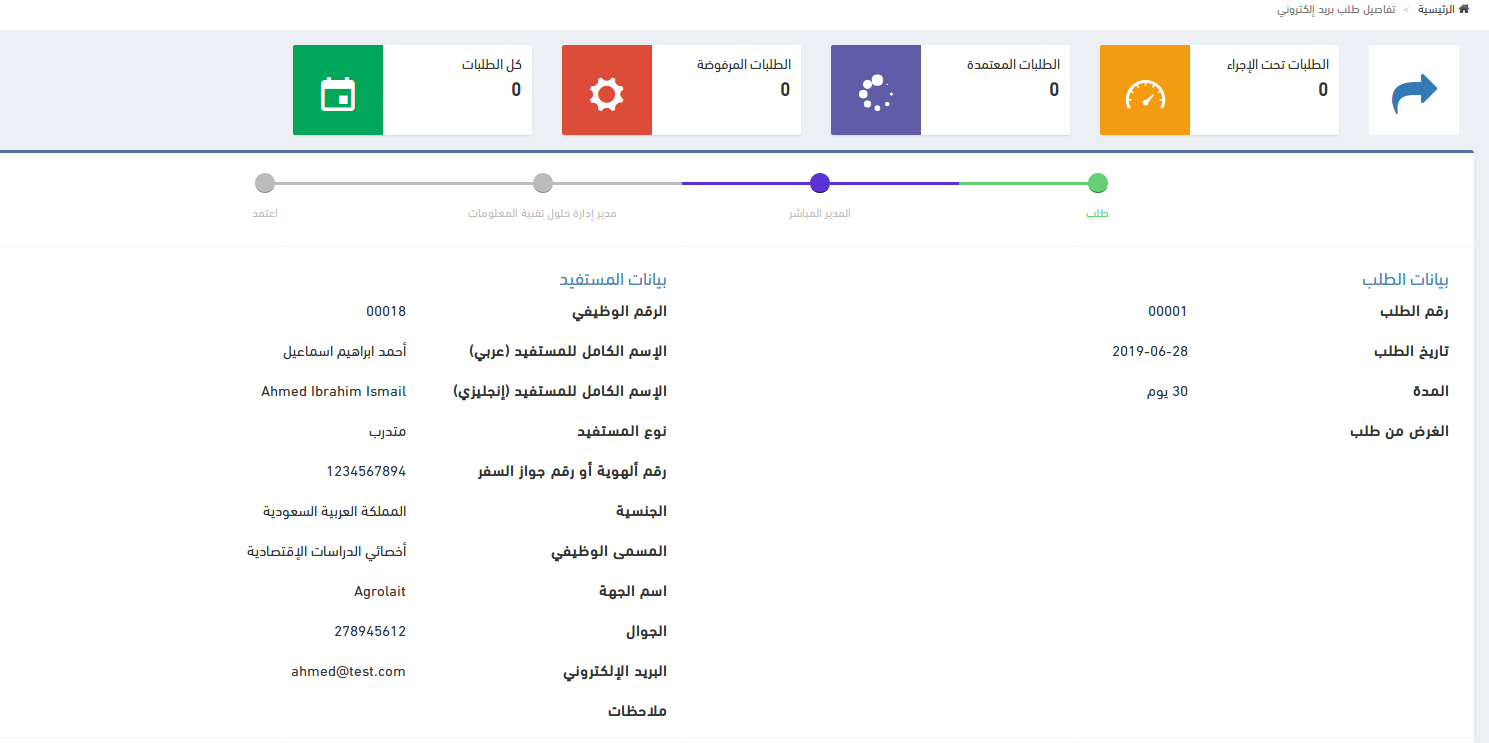Click the green calendar icon
This screenshot has height=743, width=1489.
(x=337, y=91)
